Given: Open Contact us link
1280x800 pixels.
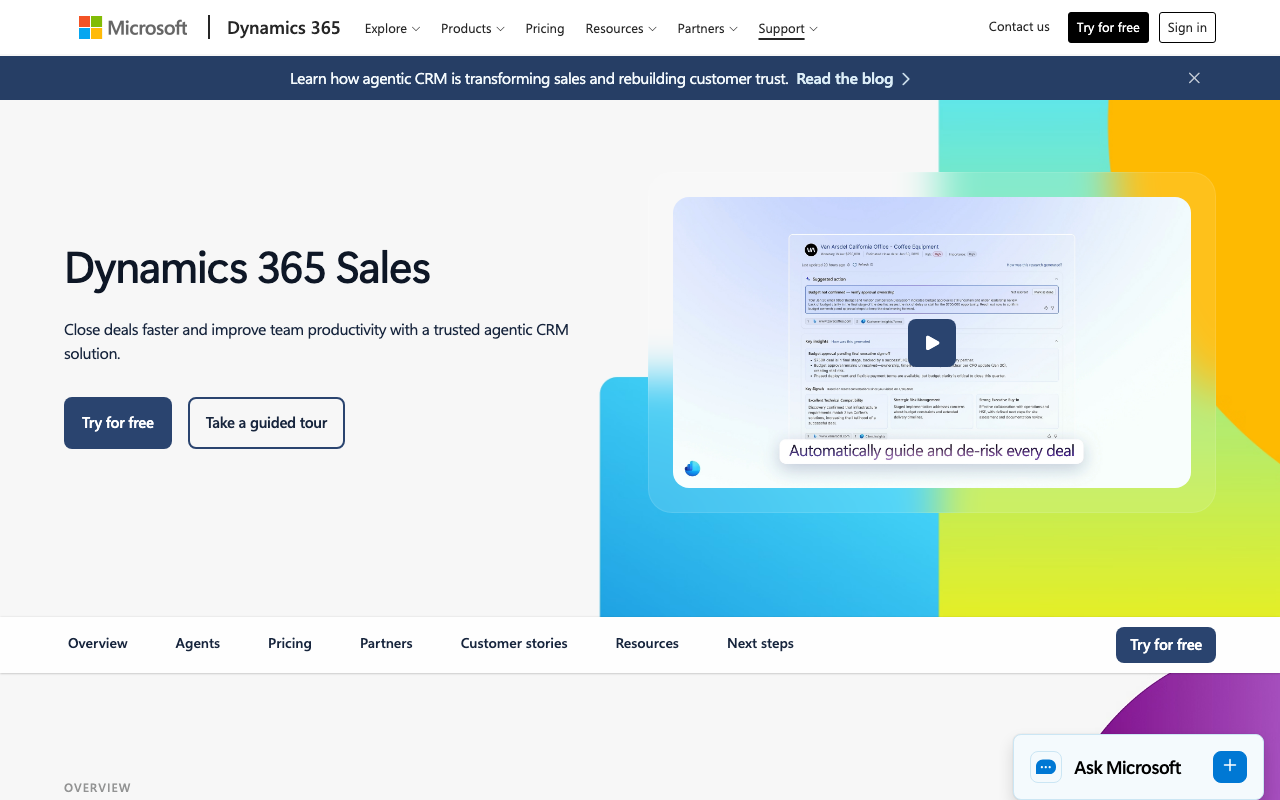Looking at the screenshot, I should pyautogui.click(x=1019, y=27).
